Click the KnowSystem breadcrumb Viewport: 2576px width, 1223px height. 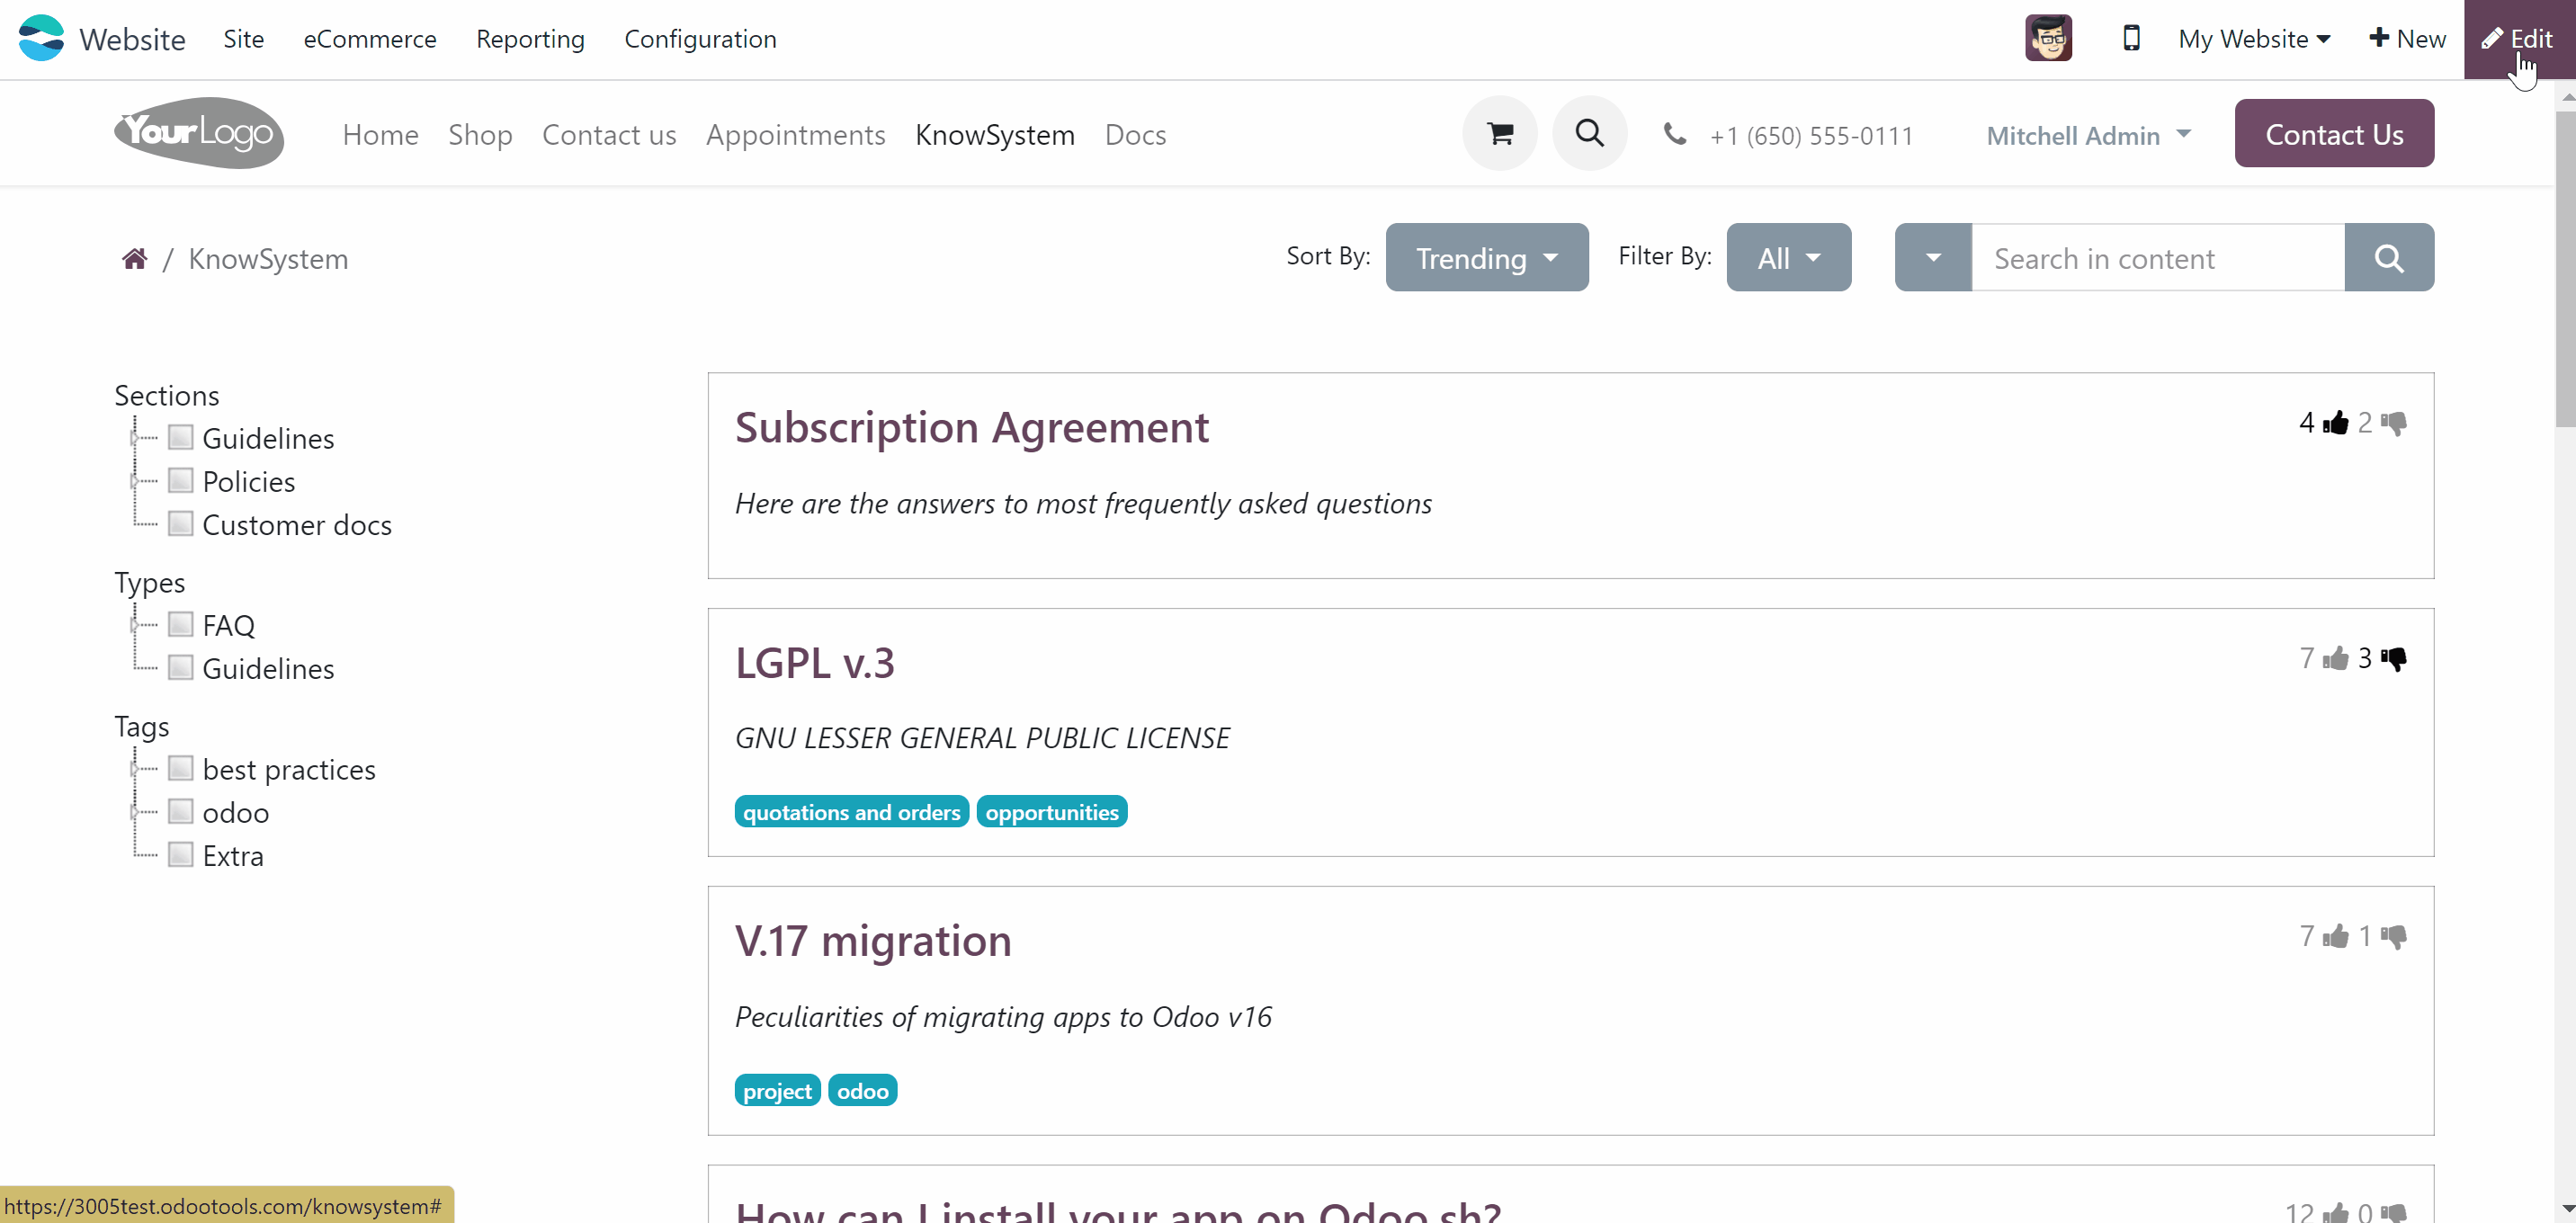pyautogui.click(x=268, y=259)
